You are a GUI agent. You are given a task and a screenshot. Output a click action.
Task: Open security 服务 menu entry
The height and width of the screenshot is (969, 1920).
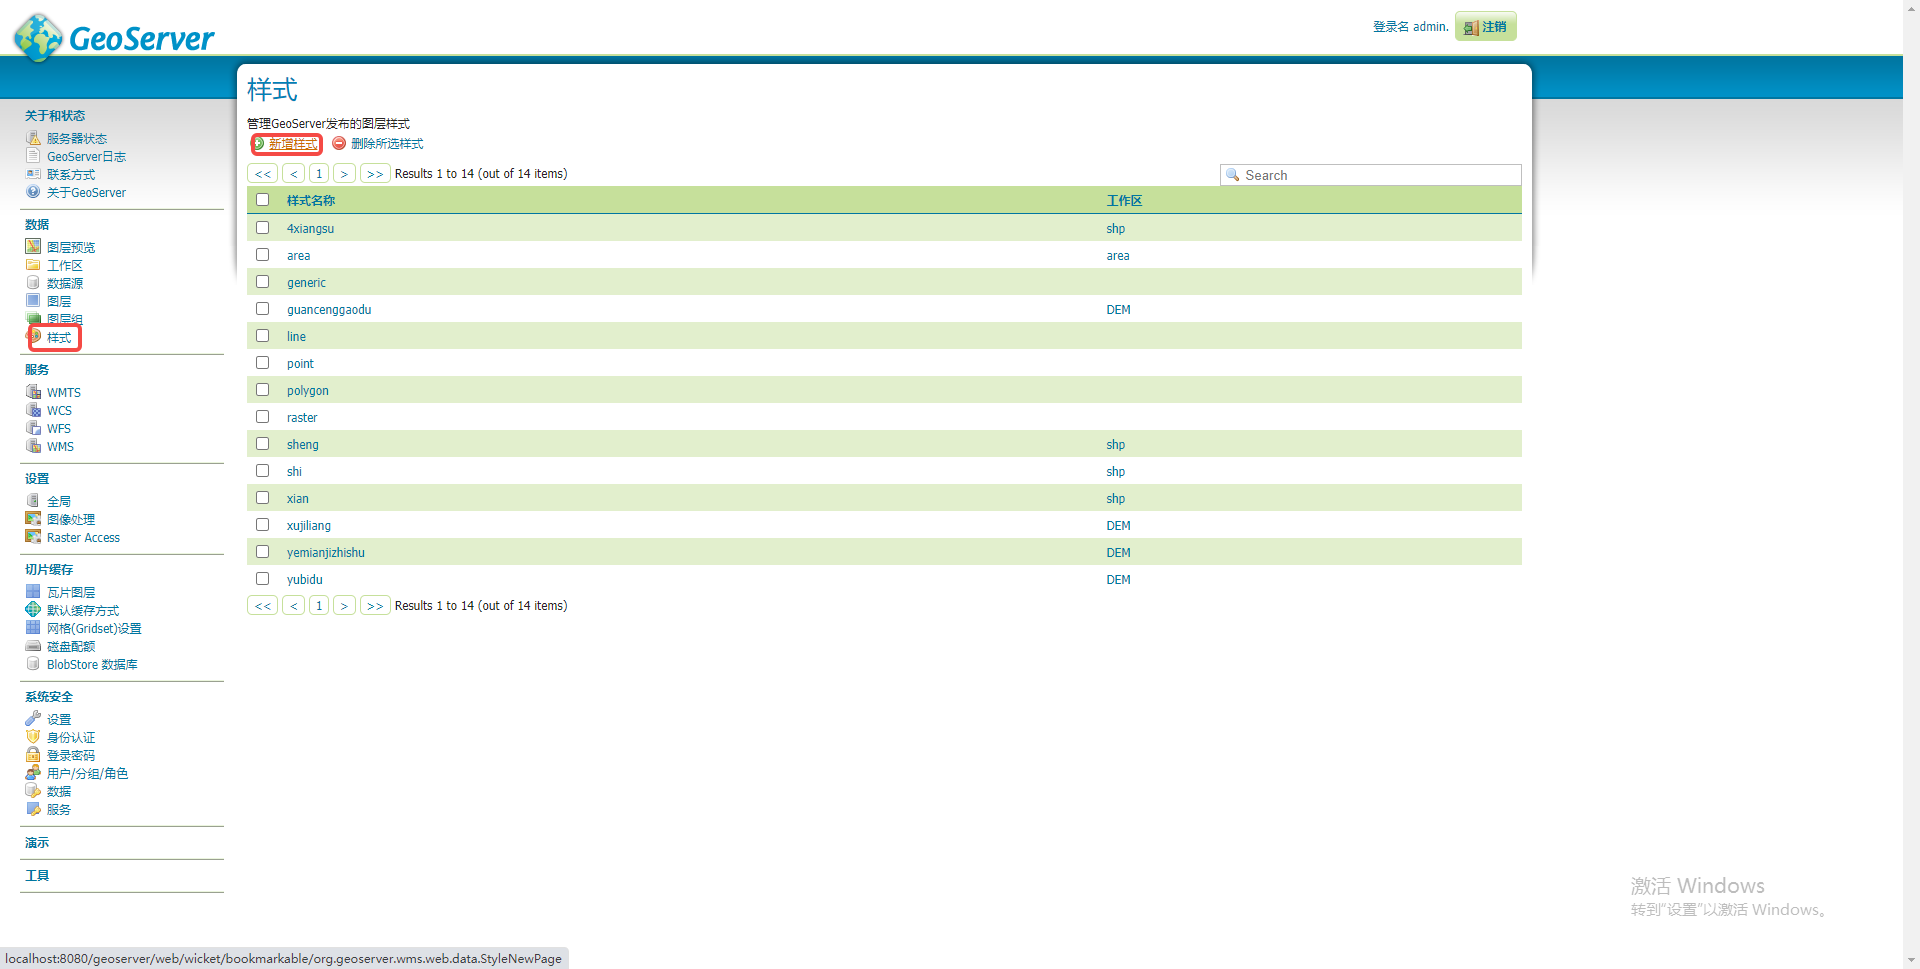[59, 810]
